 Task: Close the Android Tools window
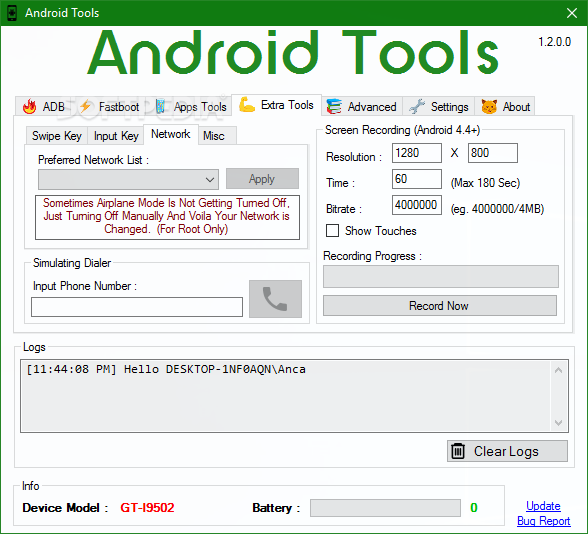coord(572,13)
